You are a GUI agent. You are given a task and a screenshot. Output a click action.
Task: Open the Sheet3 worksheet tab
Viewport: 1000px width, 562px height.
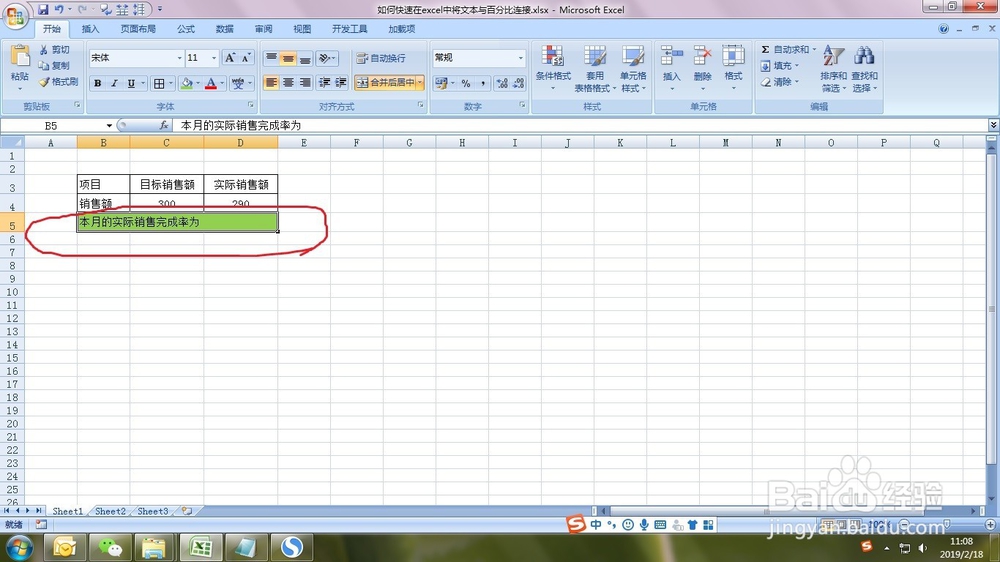tap(153, 511)
